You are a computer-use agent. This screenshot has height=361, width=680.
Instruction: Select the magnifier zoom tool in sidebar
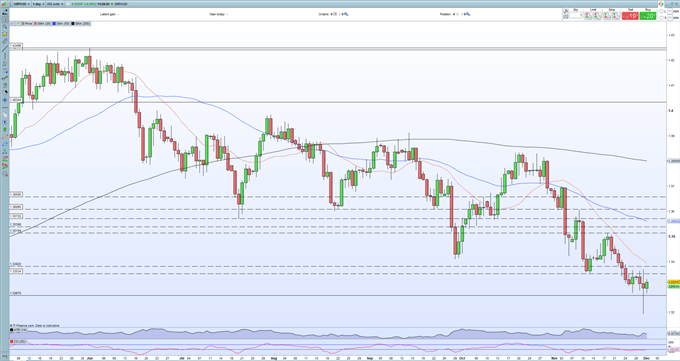click(x=4, y=26)
